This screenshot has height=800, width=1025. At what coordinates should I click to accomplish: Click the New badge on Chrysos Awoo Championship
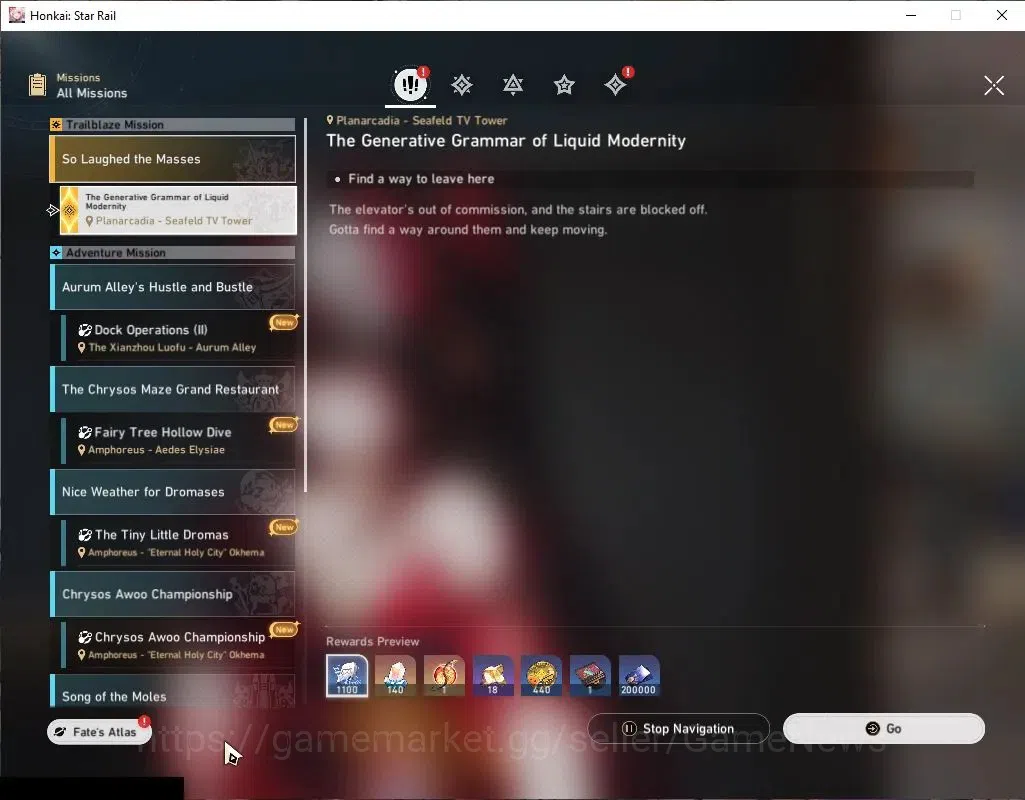pos(284,629)
